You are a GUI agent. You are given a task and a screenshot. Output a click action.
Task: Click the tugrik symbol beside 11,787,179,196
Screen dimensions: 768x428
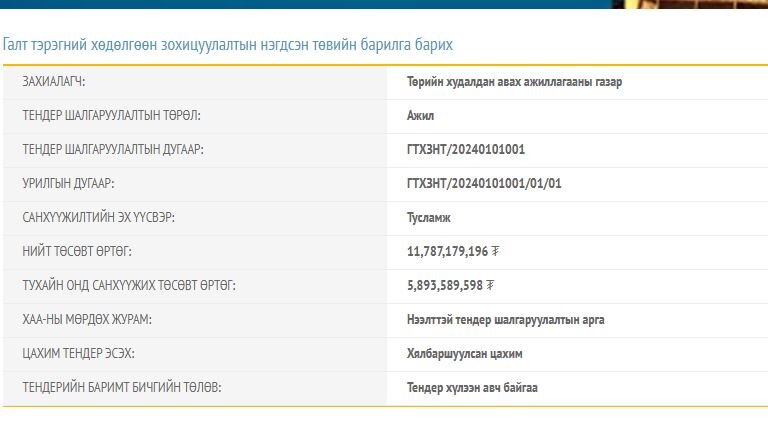point(496,251)
